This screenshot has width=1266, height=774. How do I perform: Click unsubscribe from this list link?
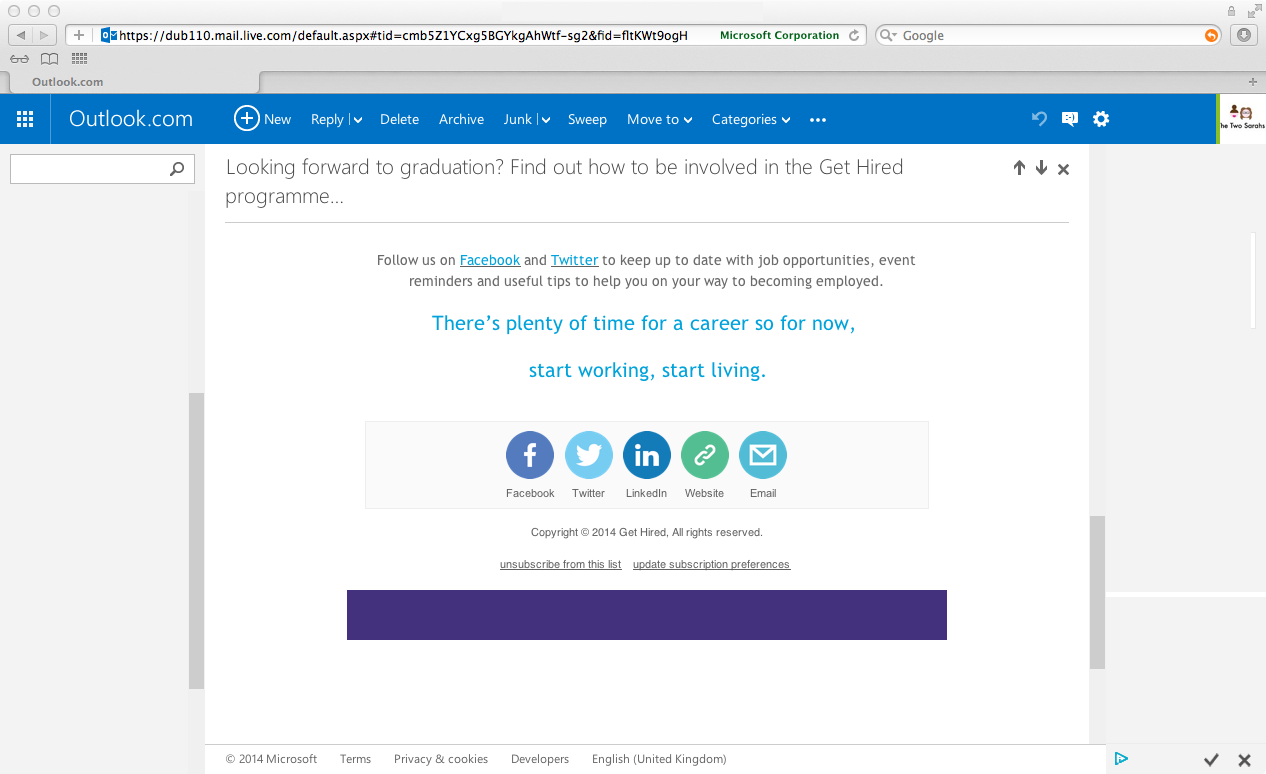pos(561,564)
